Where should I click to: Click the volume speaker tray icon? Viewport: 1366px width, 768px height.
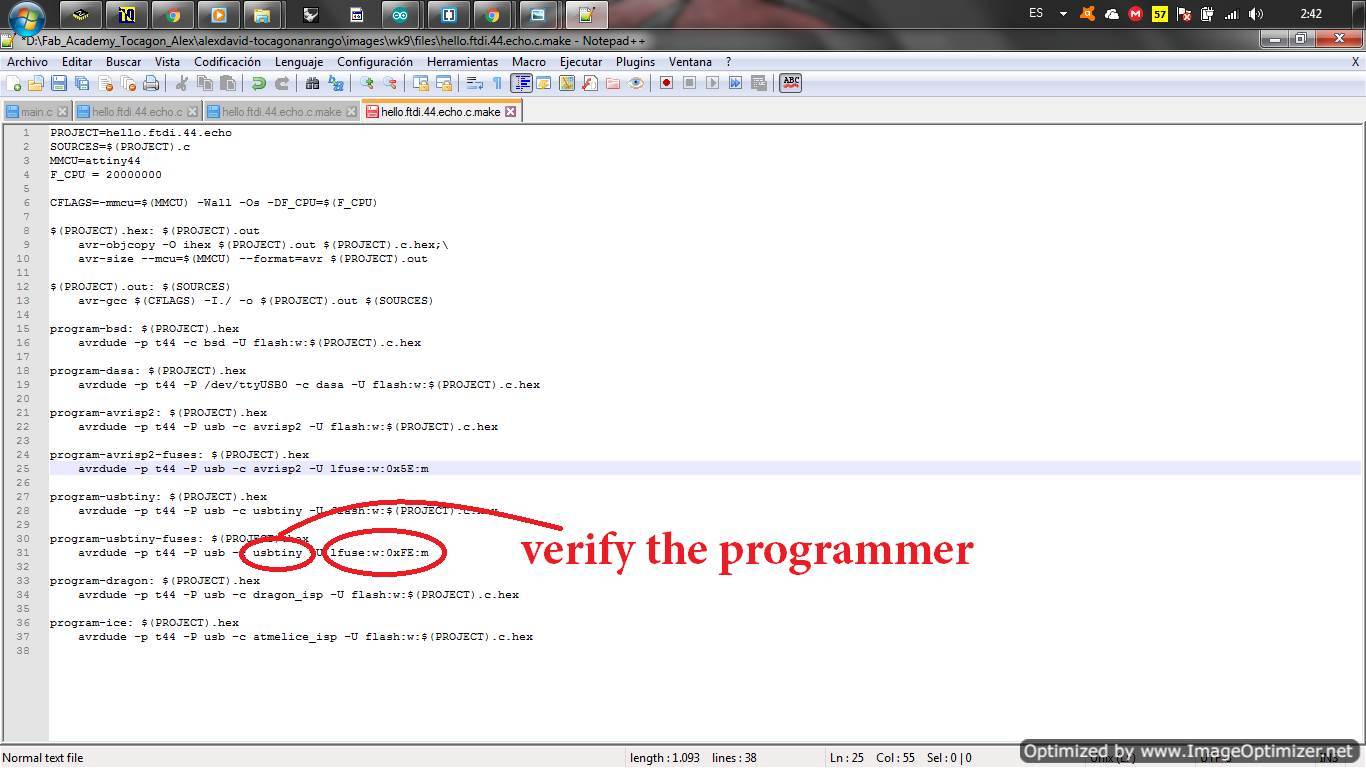pos(1256,14)
